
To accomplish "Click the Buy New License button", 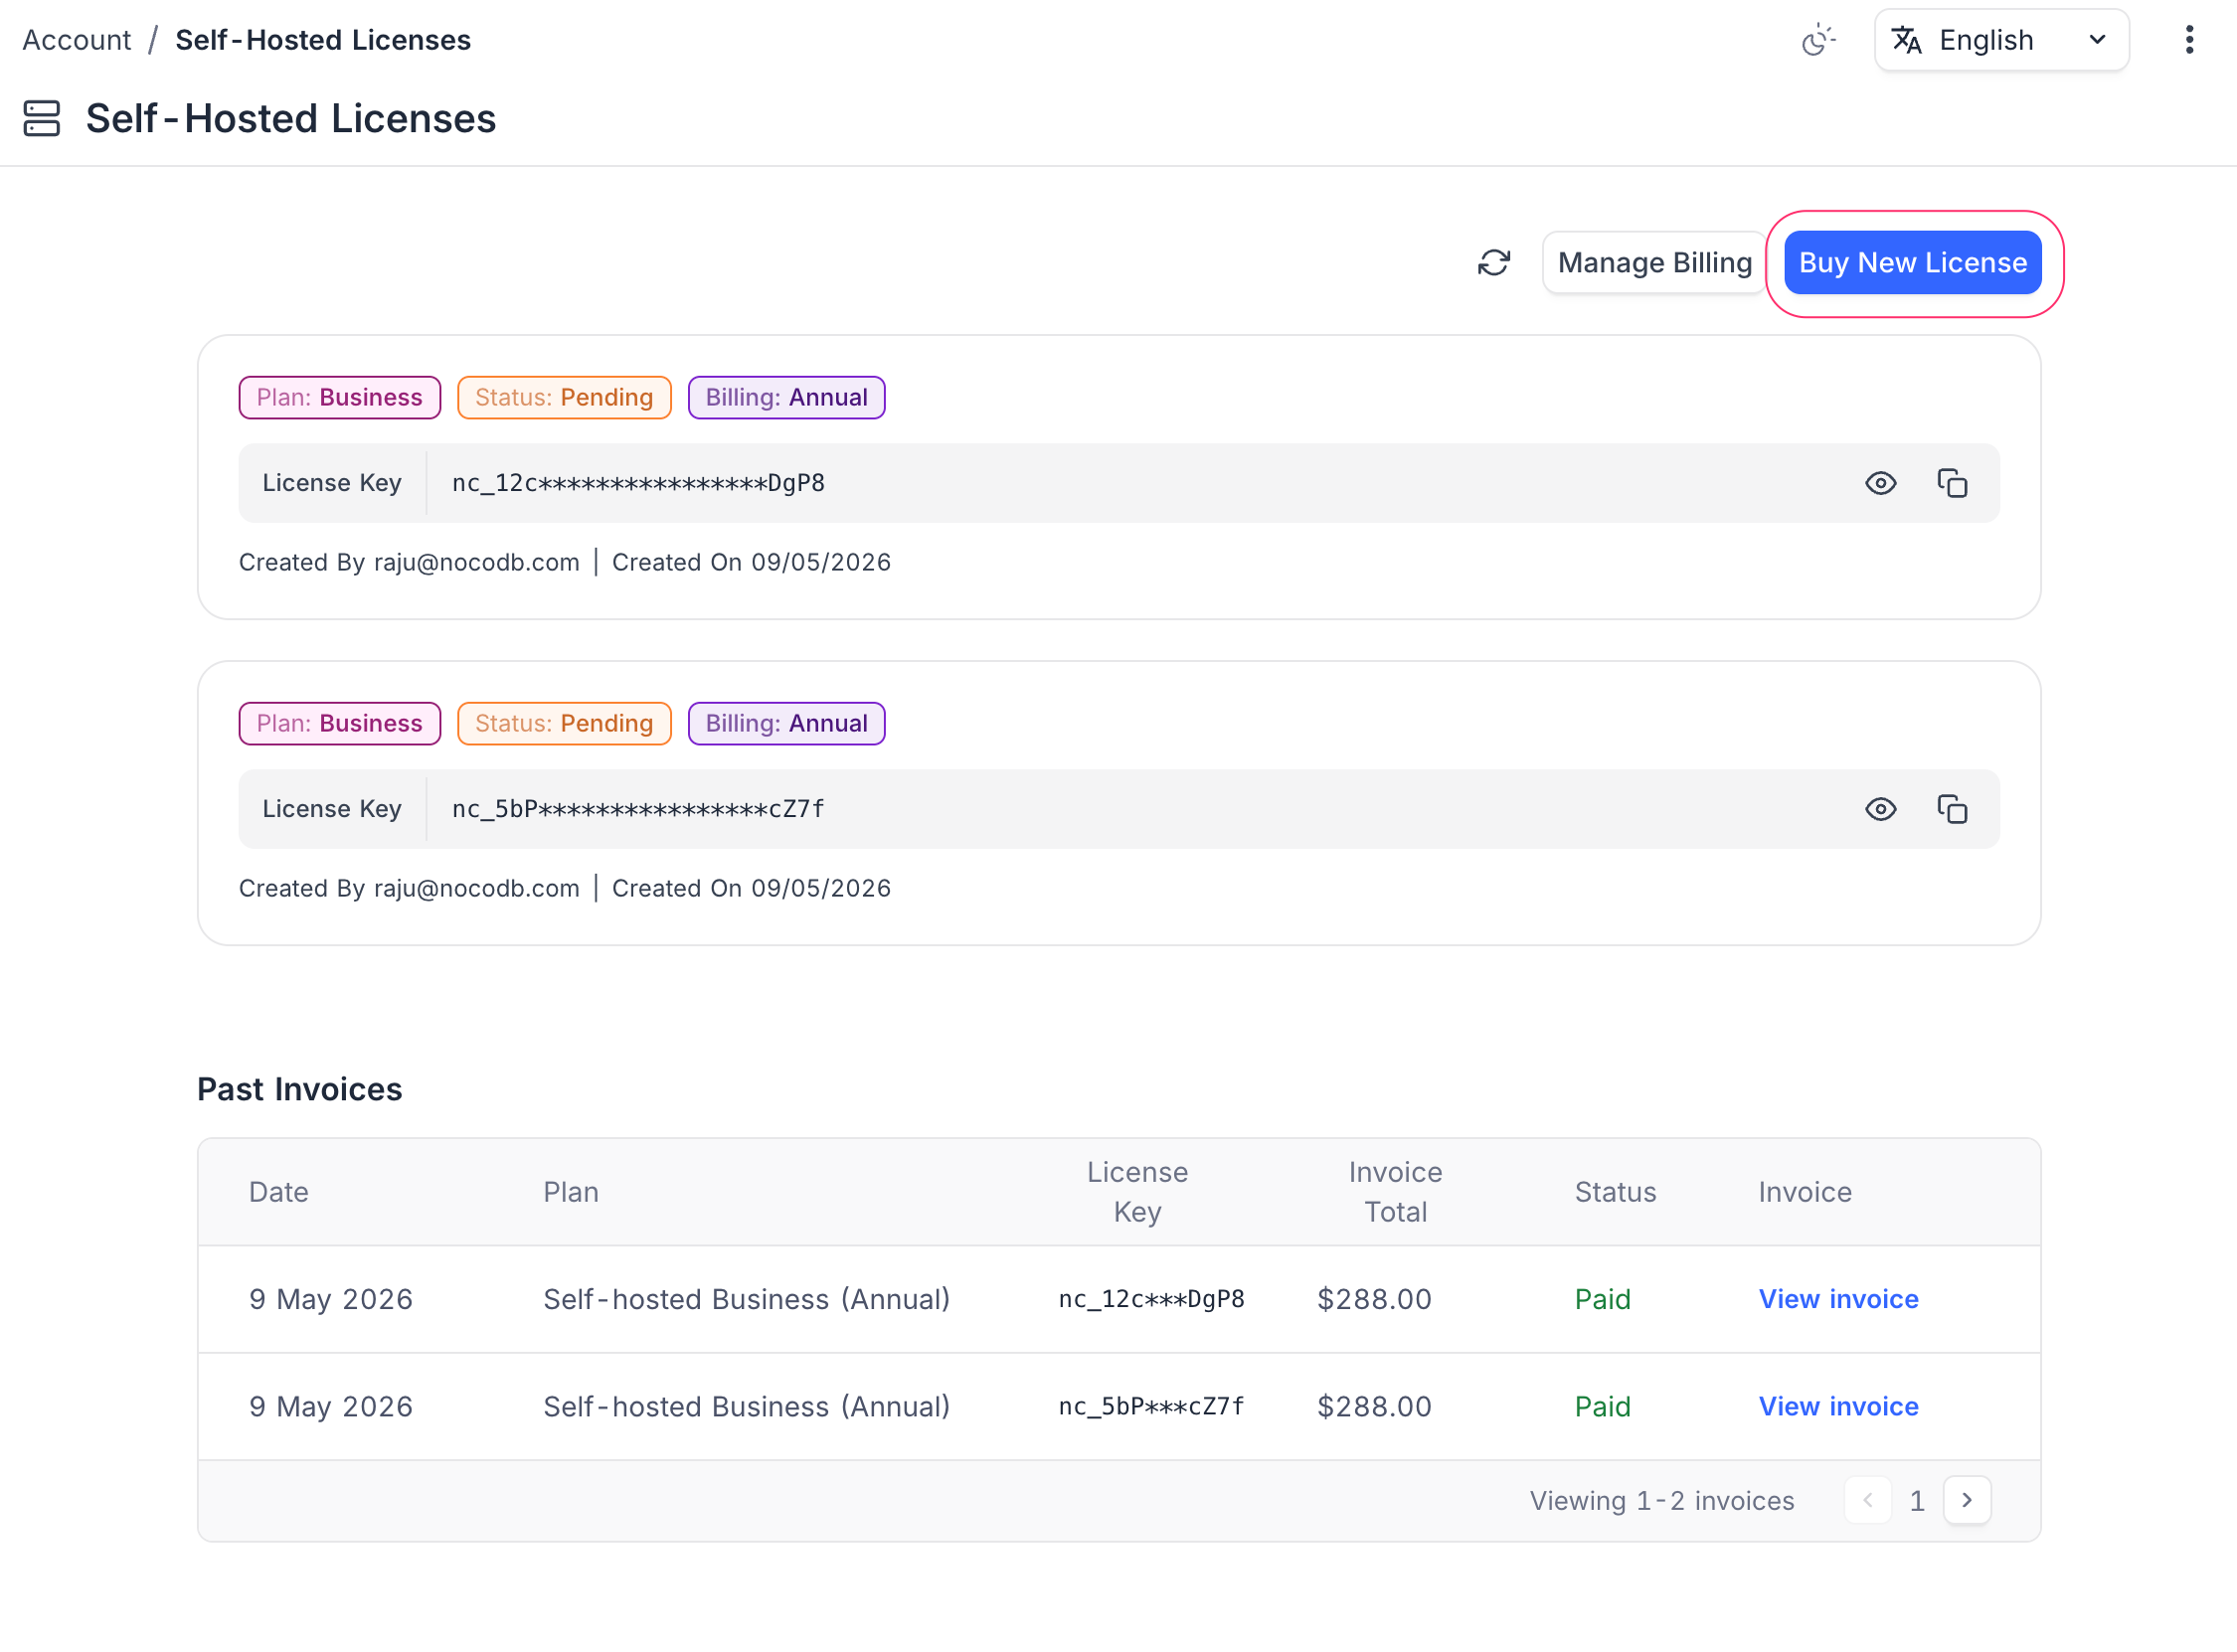I will [1912, 263].
